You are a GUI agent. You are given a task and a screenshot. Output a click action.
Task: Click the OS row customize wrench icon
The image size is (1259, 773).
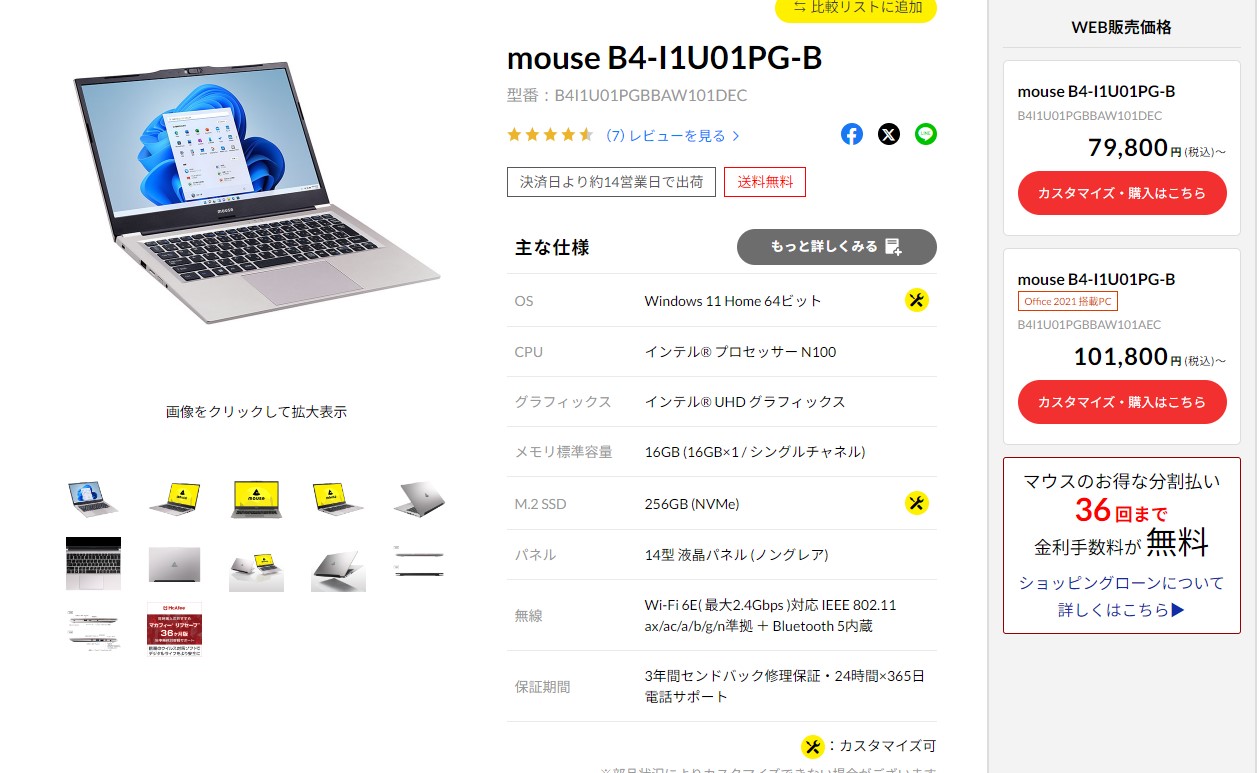coord(917,300)
